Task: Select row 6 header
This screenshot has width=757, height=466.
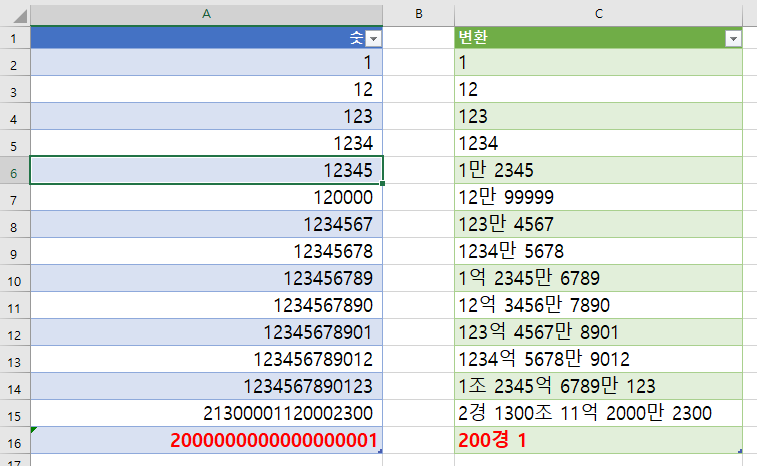Action: click(14, 170)
